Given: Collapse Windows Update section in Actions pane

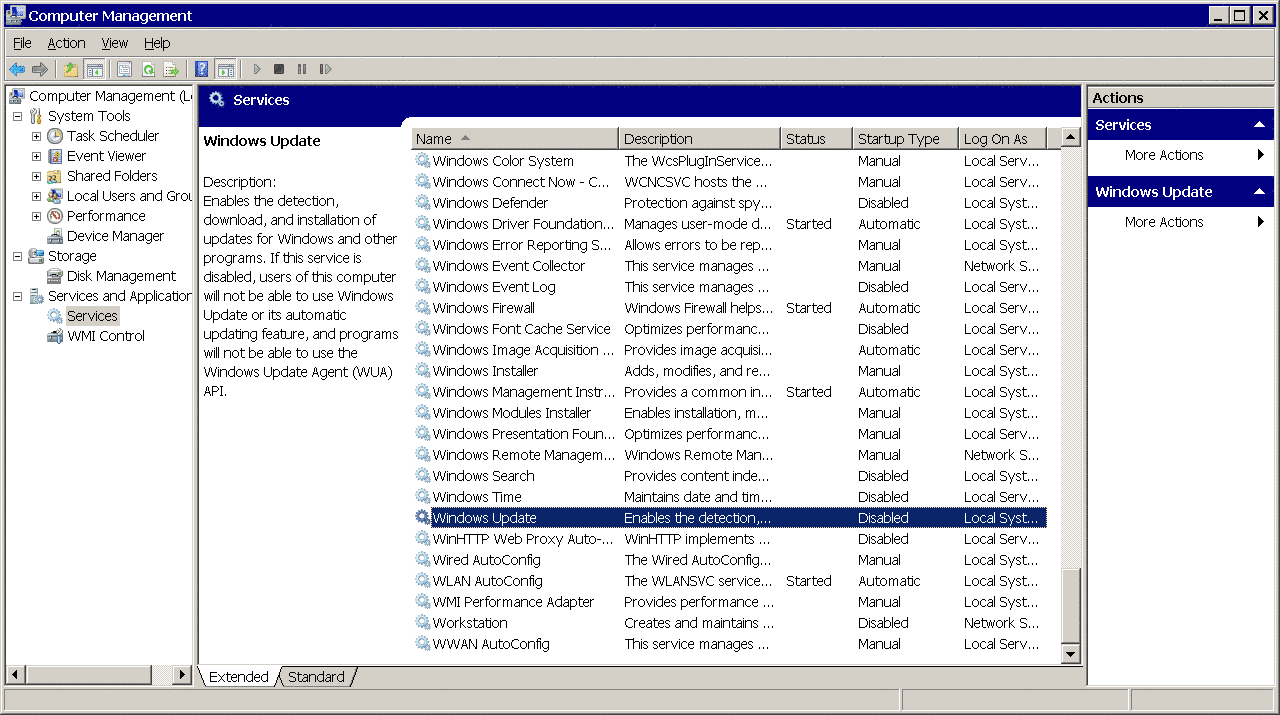Looking at the screenshot, I should (x=1259, y=192).
